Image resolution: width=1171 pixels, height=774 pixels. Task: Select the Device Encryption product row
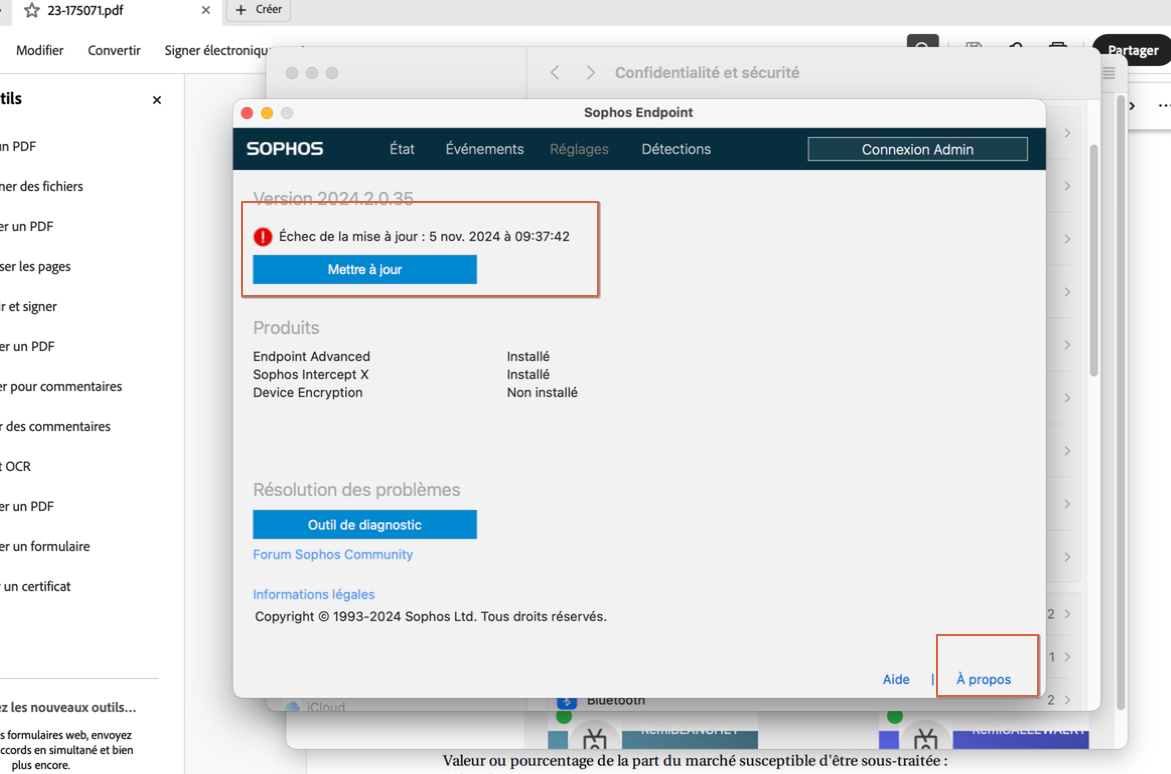pos(415,392)
